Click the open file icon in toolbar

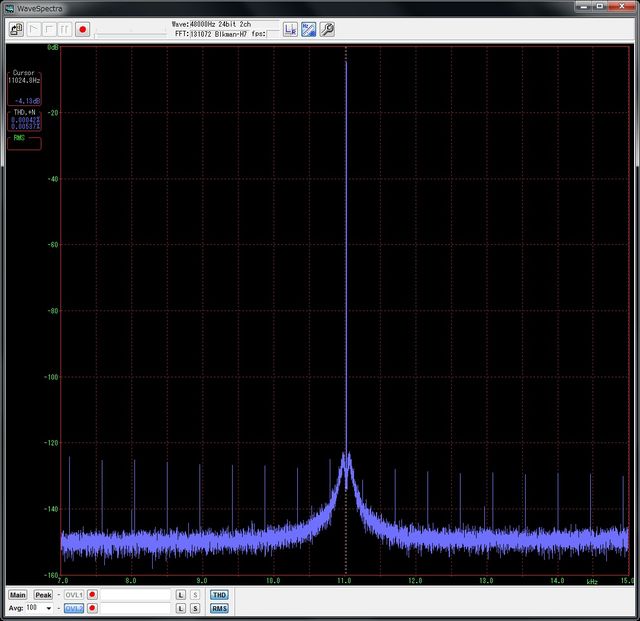pos(17,30)
